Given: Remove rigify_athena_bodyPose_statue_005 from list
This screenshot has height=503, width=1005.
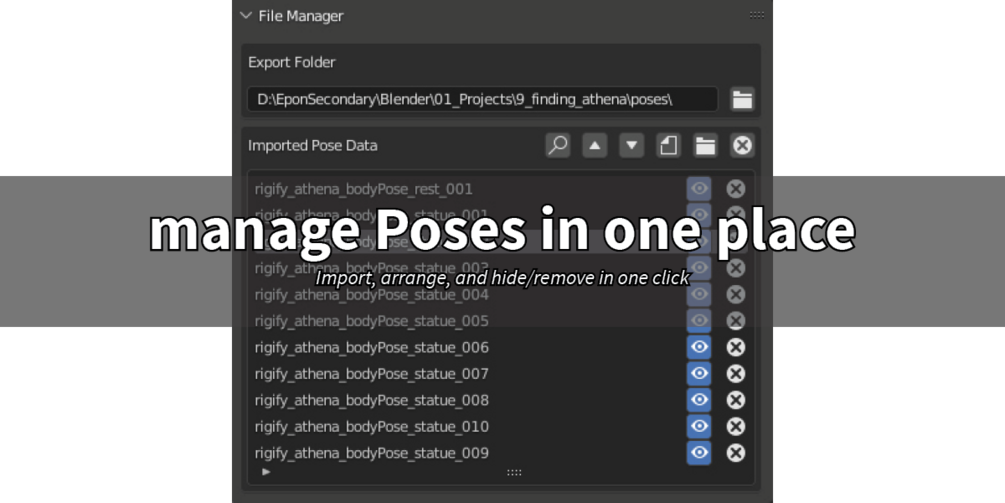Looking at the screenshot, I should click(736, 320).
